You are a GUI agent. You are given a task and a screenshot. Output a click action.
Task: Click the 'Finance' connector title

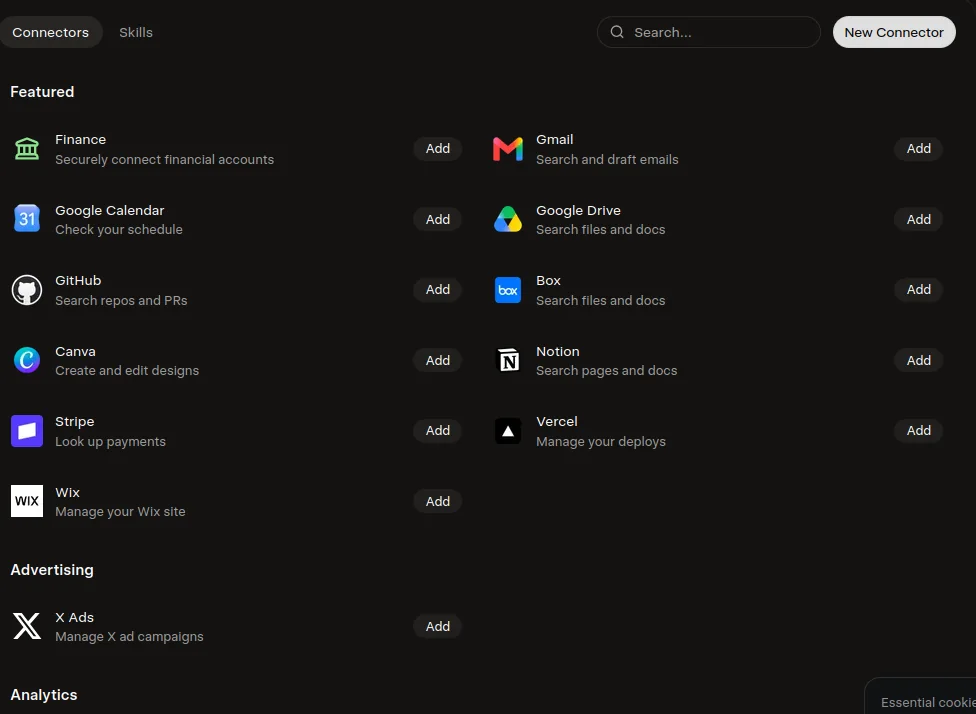pos(80,139)
